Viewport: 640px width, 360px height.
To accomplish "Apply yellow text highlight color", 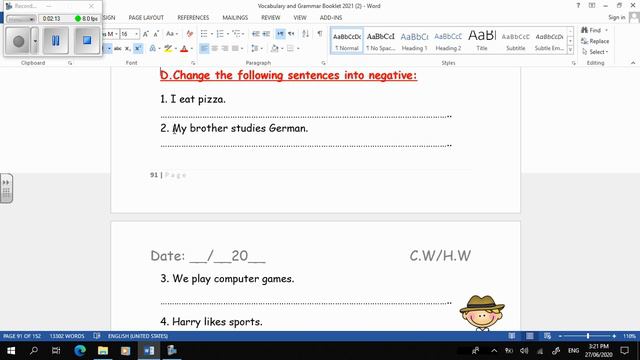I will pyautogui.click(x=168, y=49).
